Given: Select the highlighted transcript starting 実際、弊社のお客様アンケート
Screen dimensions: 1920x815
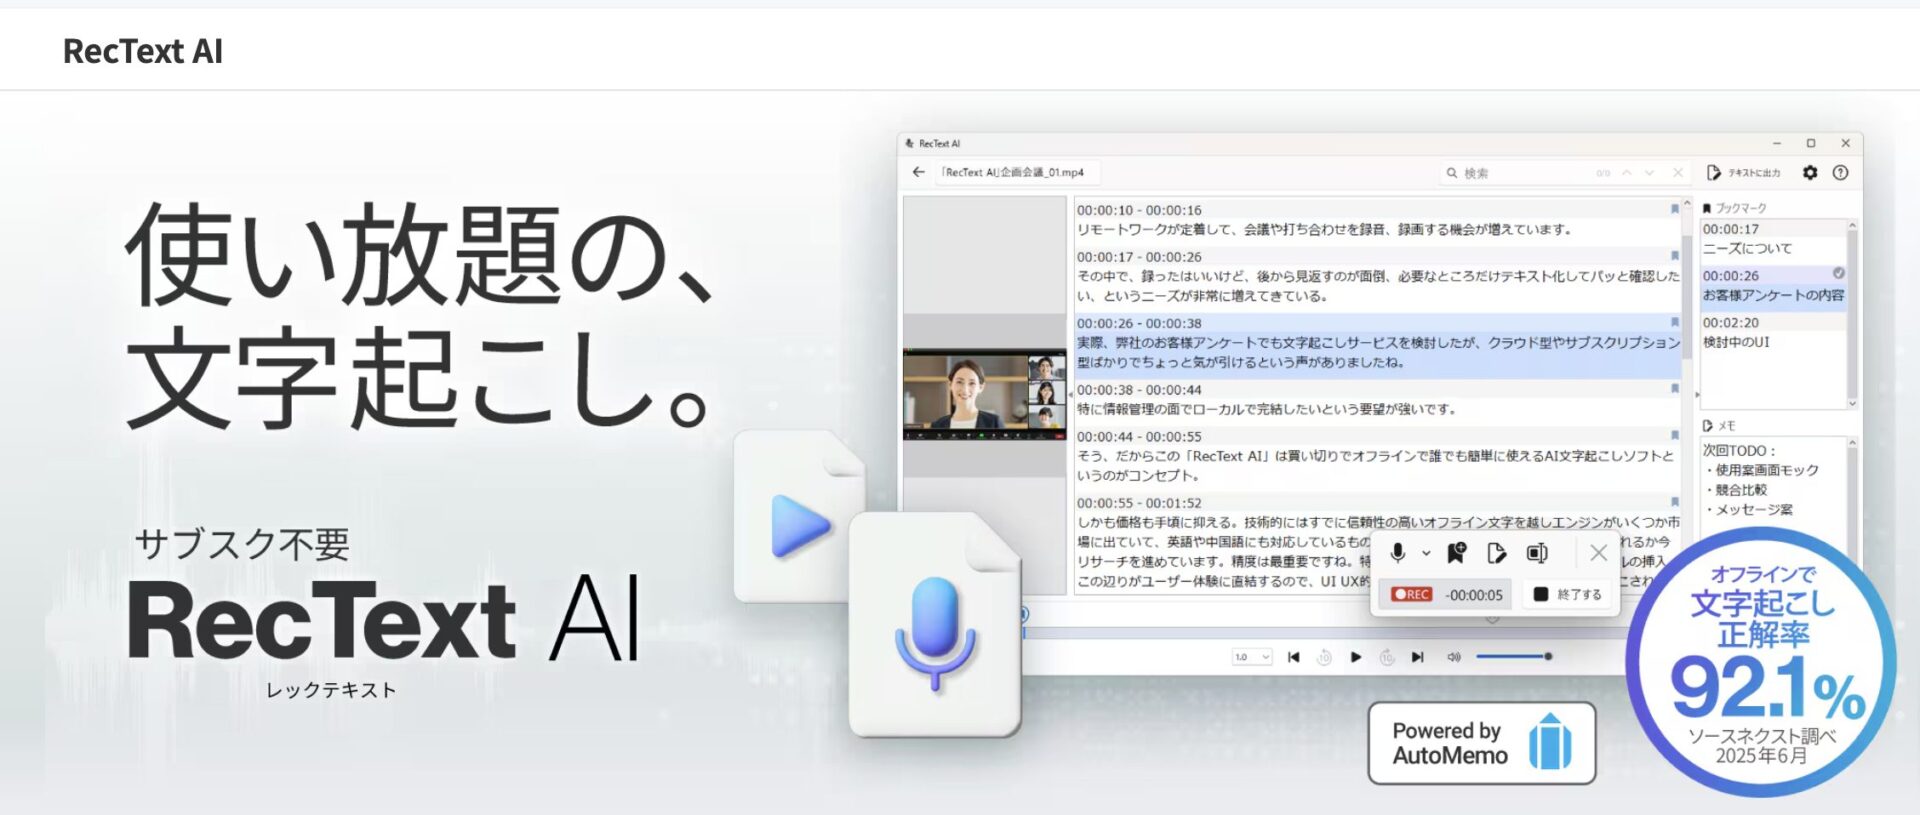Looking at the screenshot, I should [x=1378, y=352].
